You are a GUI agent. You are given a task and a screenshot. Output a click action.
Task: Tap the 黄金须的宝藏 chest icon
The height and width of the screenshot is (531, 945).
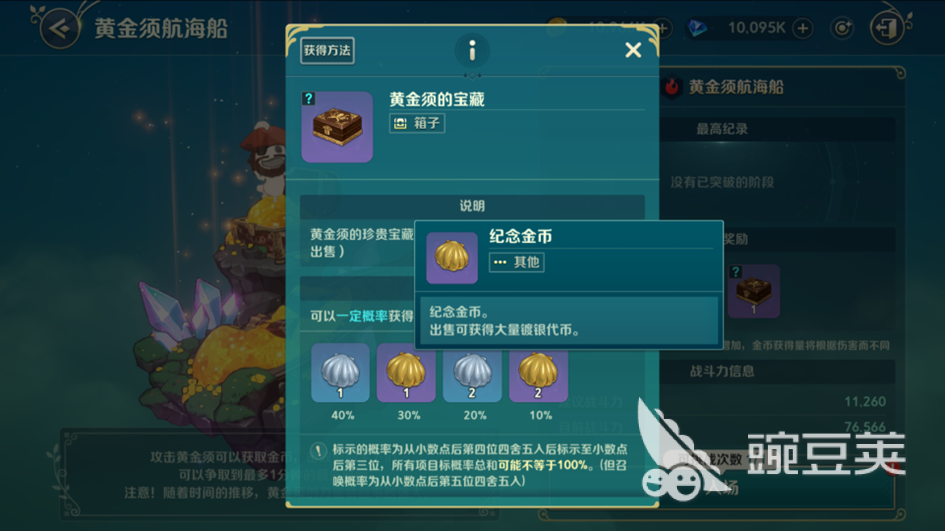[x=337, y=127]
